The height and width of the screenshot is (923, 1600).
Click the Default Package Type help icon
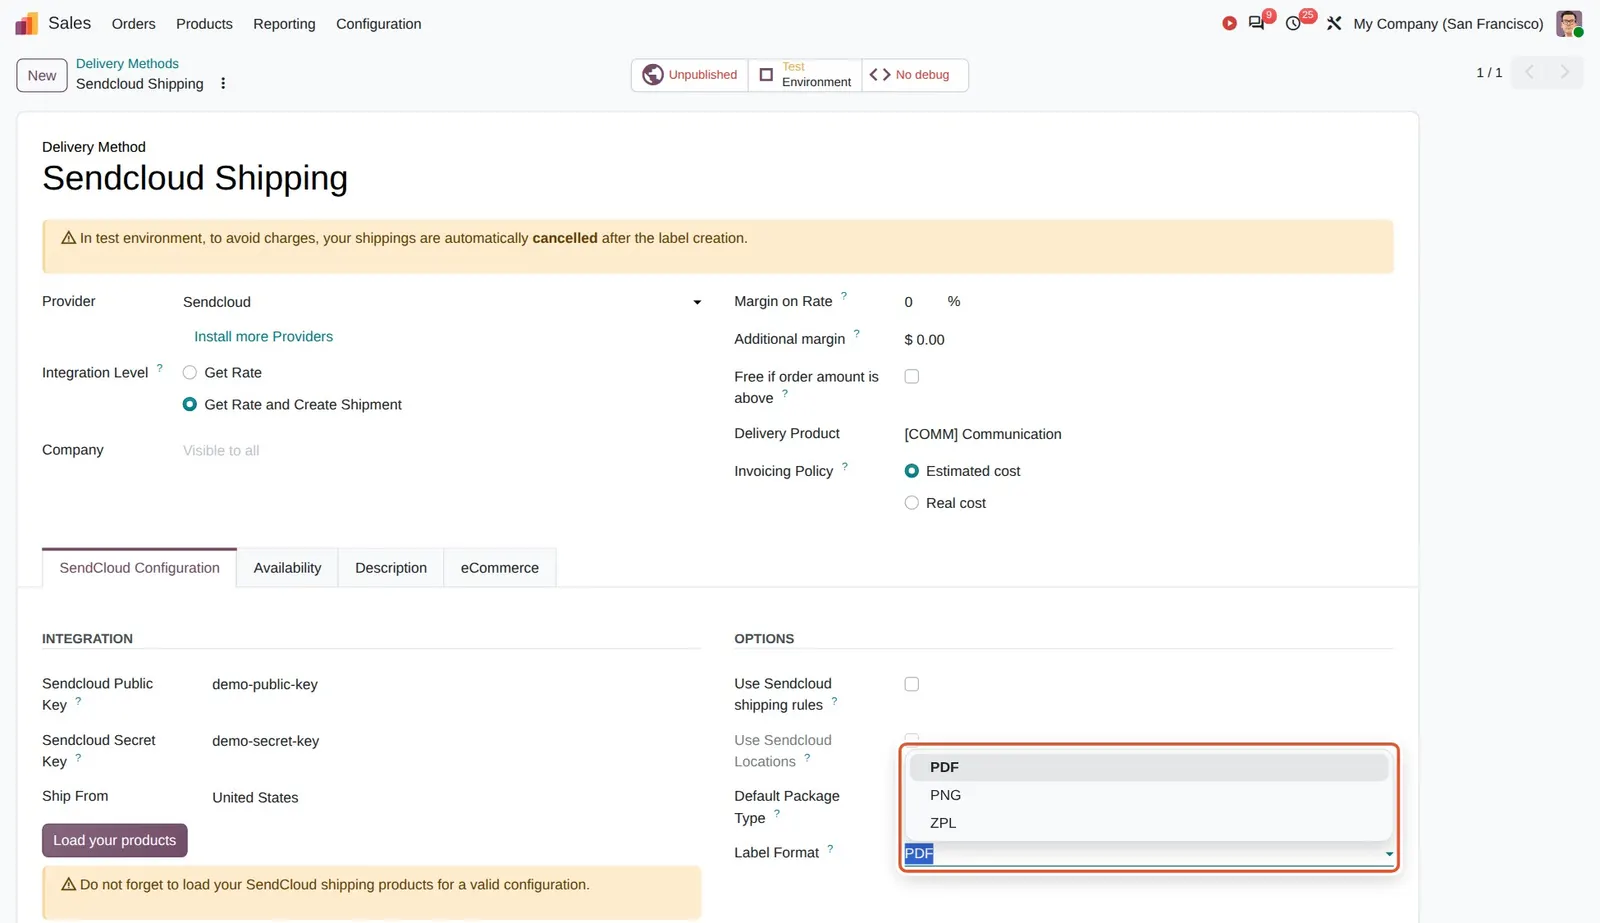click(x=777, y=813)
